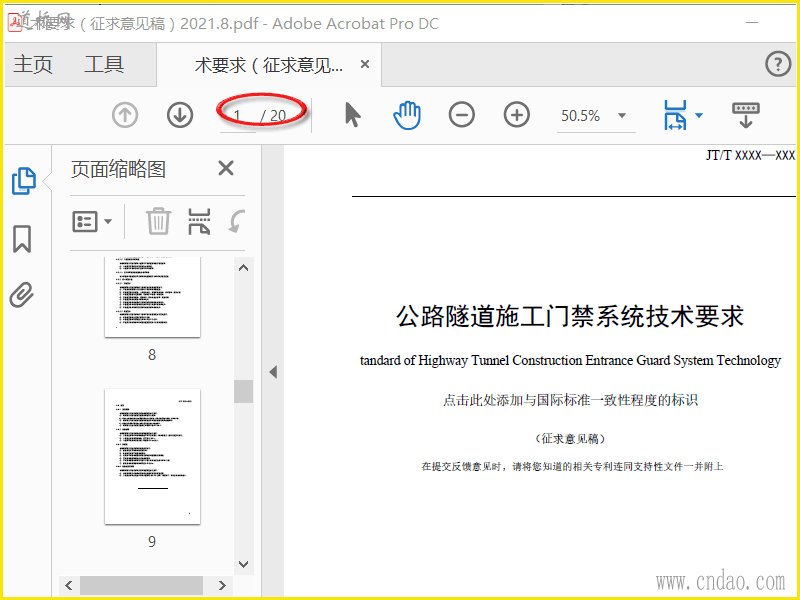Minimize the Acrobat window
Screen dimensions: 800x600
point(752,22)
